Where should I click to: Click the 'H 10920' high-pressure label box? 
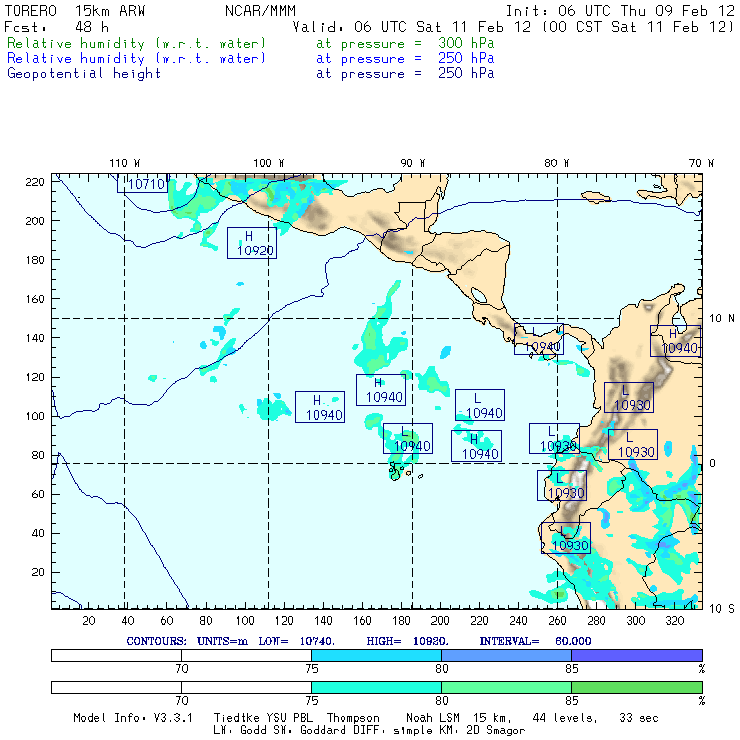(252, 243)
